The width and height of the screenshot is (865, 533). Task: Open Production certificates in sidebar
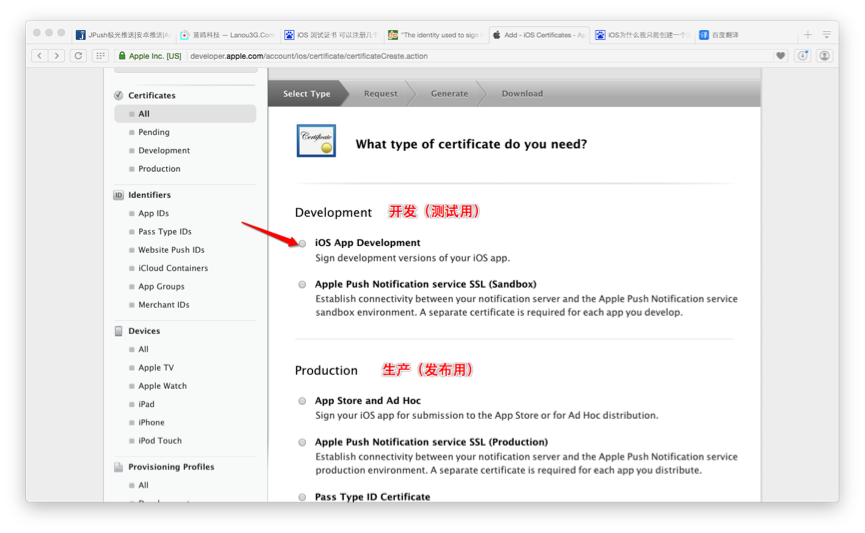[159, 169]
